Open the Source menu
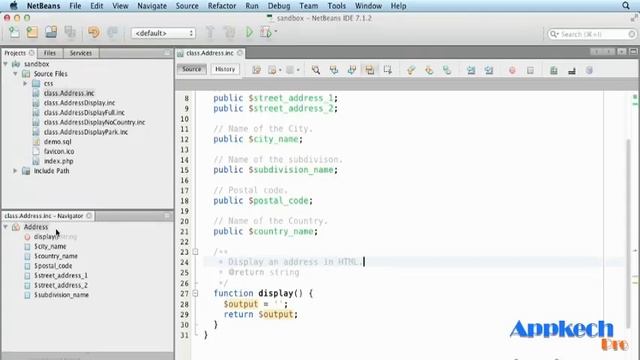 pyautogui.click(x=187, y=6)
